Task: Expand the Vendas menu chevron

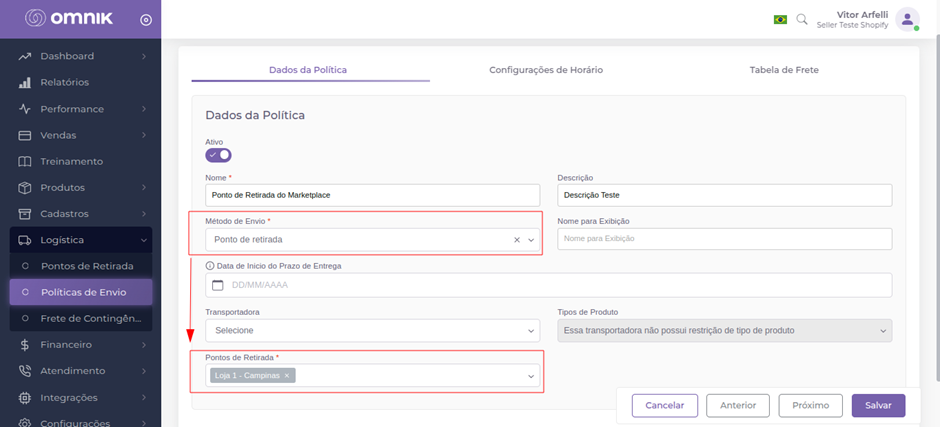Action: pyautogui.click(x=144, y=136)
